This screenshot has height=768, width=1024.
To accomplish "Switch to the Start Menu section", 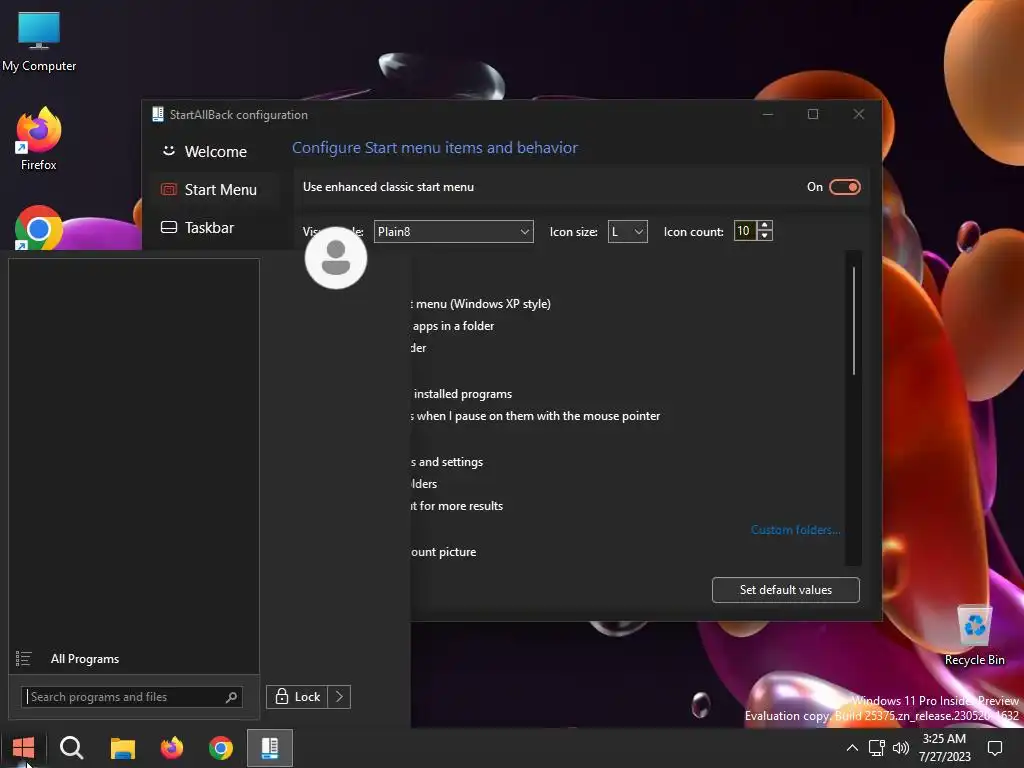I will point(215,189).
